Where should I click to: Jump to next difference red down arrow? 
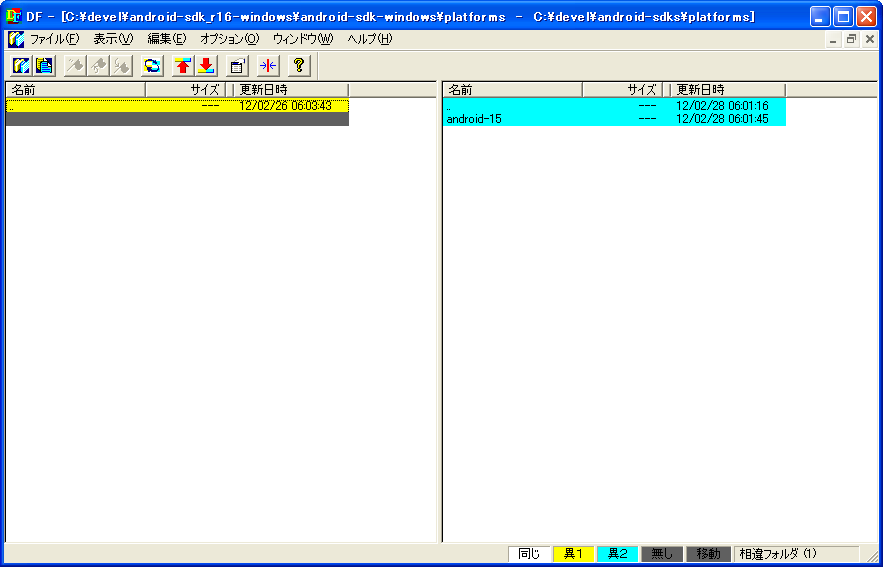206,66
